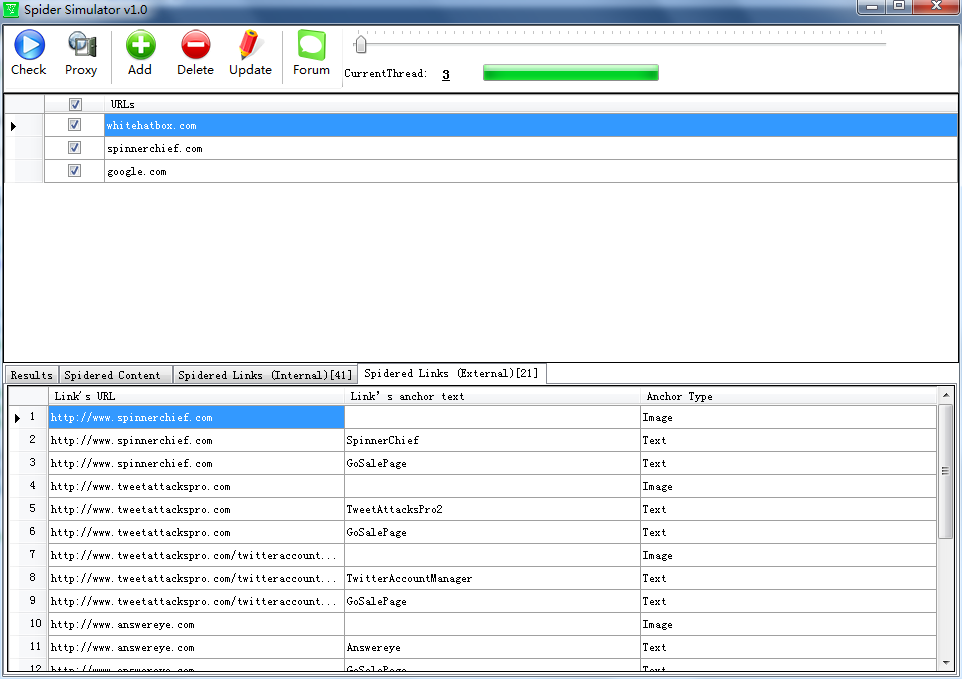Image resolution: width=962 pixels, height=679 pixels.
Task: Click the scroll up arrow in the links table
Action: [946, 396]
